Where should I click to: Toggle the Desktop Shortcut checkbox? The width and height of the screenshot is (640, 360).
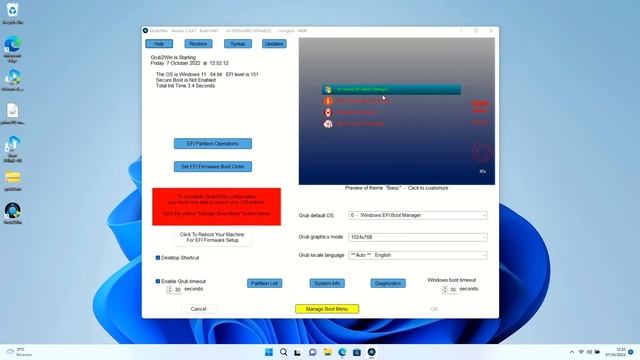pos(158,258)
